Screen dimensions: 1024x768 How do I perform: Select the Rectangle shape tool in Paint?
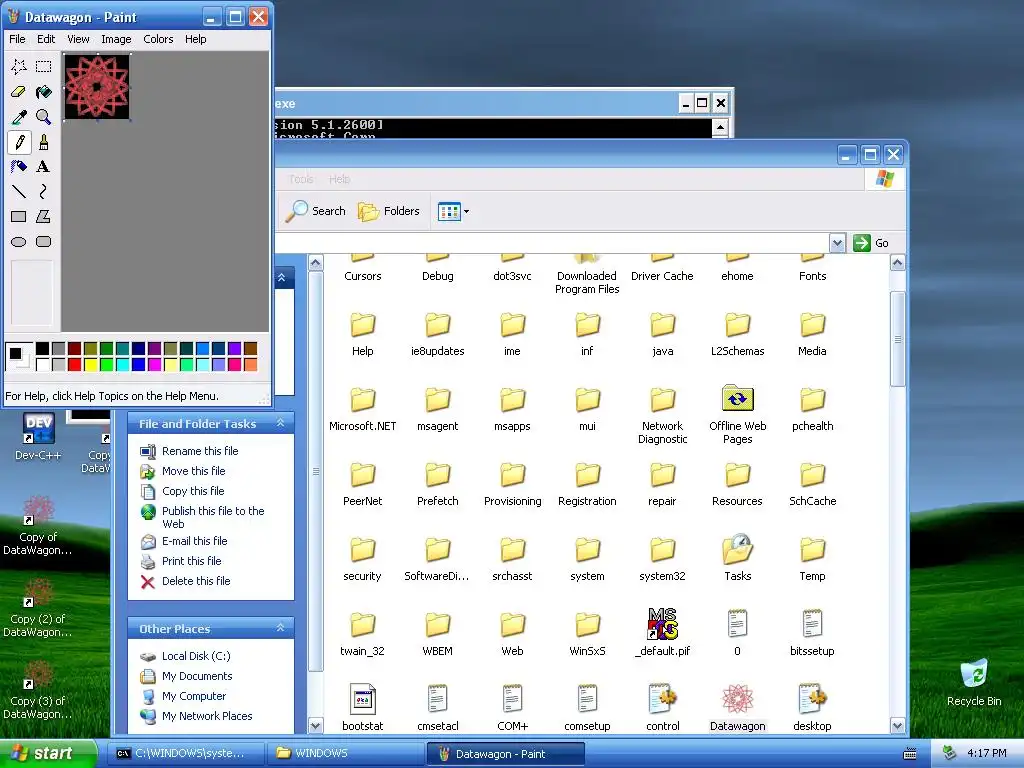tap(19, 216)
